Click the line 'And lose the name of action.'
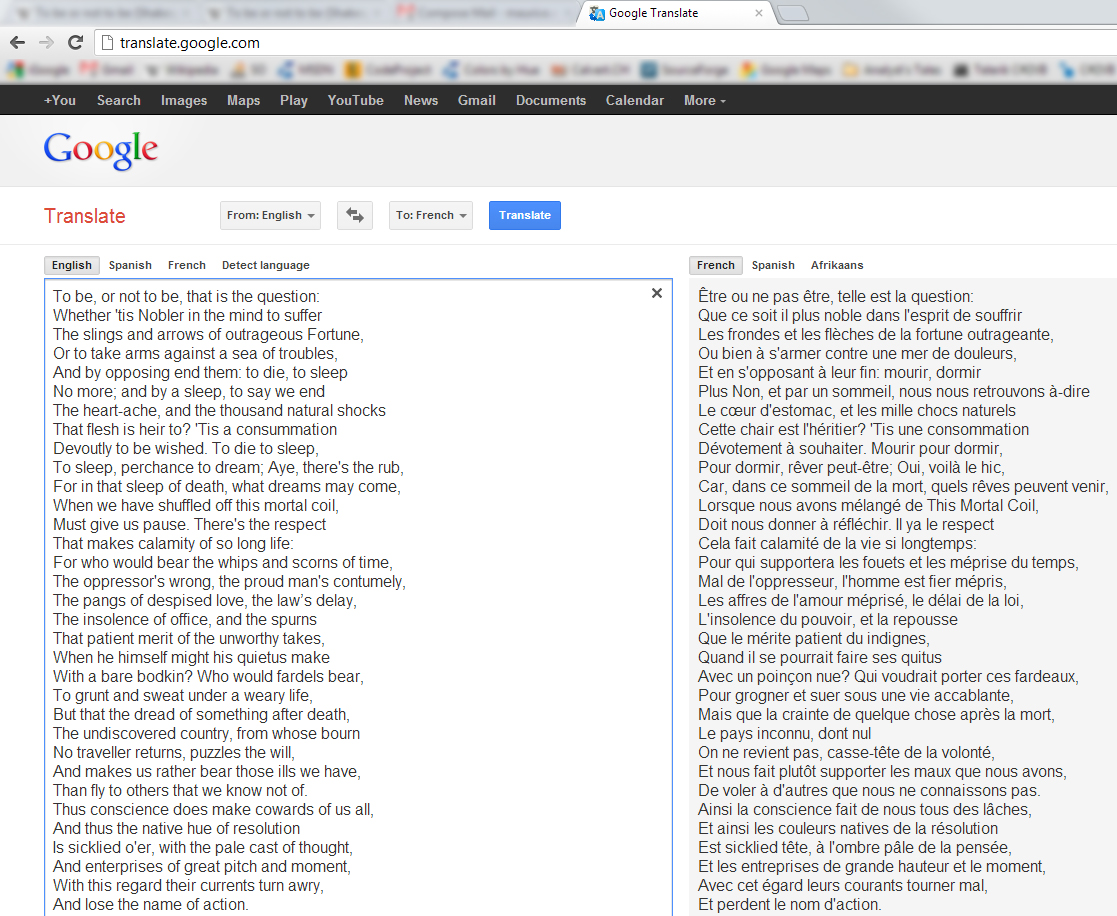Viewport: 1117px width, 916px height. tap(151, 905)
